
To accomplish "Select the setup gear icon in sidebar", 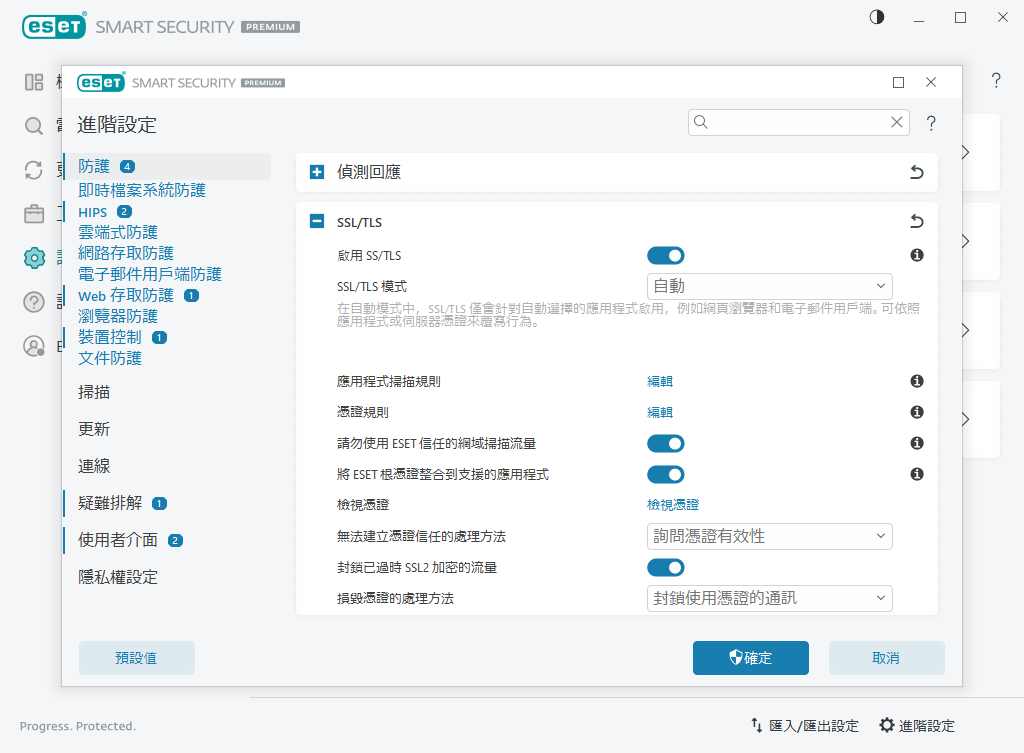I will click(34, 257).
